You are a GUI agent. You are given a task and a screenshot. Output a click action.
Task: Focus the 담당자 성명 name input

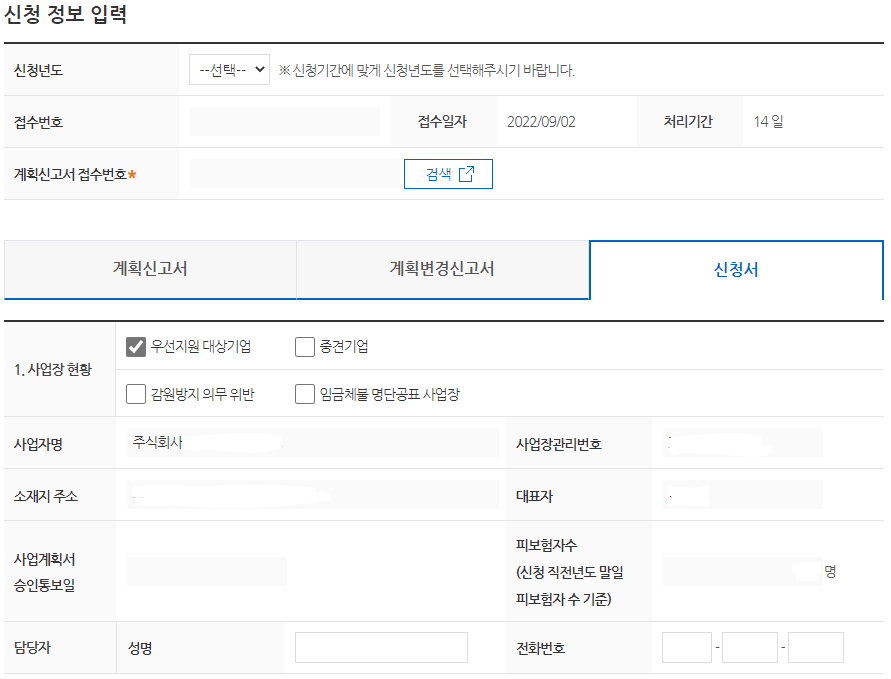coord(381,648)
